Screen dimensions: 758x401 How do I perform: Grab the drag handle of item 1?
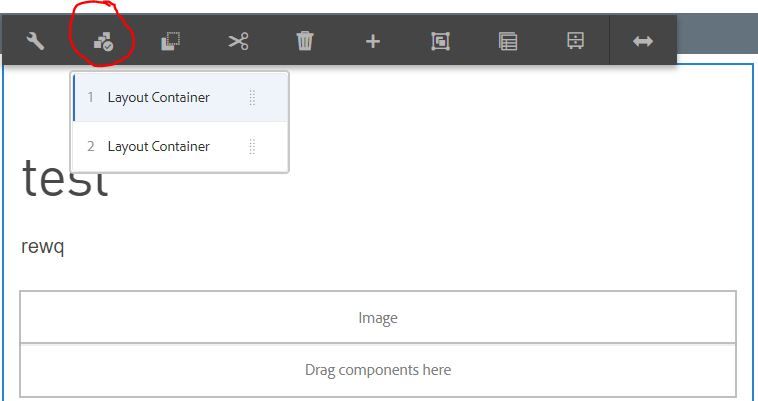252,98
